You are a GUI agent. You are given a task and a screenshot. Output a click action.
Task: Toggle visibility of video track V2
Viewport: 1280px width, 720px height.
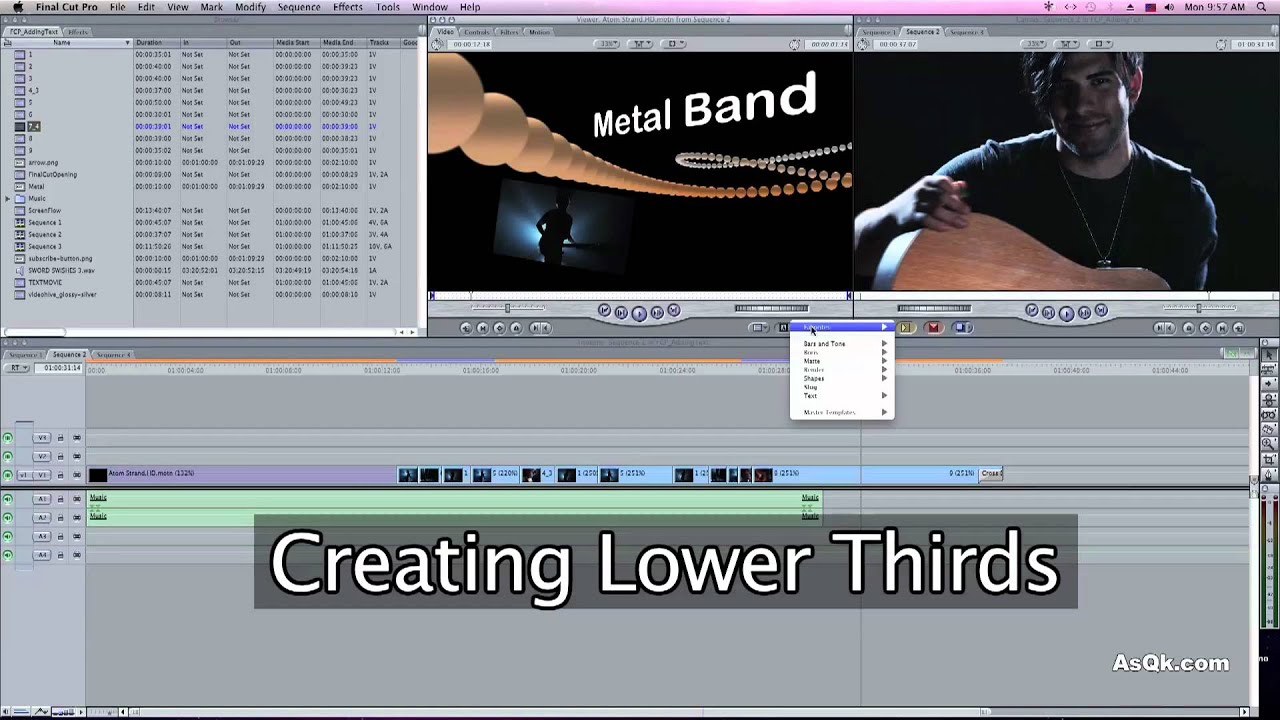[8, 456]
